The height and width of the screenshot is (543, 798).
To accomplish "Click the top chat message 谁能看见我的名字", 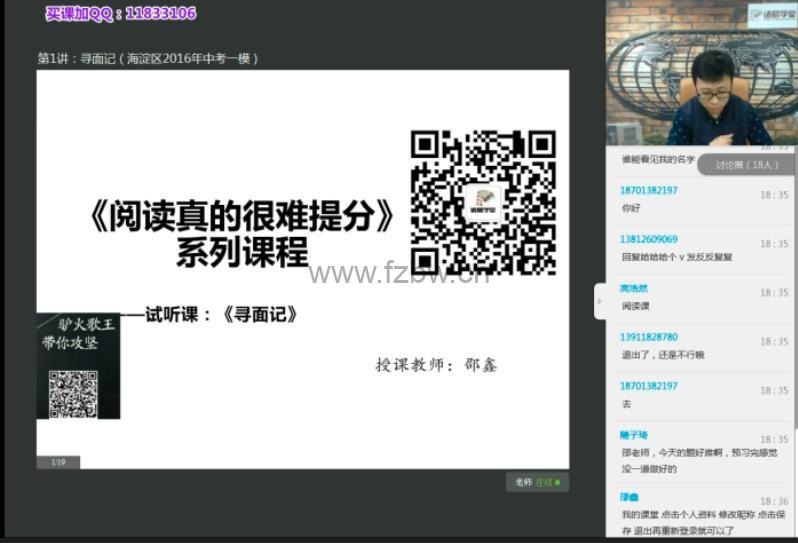I will 658,160.
